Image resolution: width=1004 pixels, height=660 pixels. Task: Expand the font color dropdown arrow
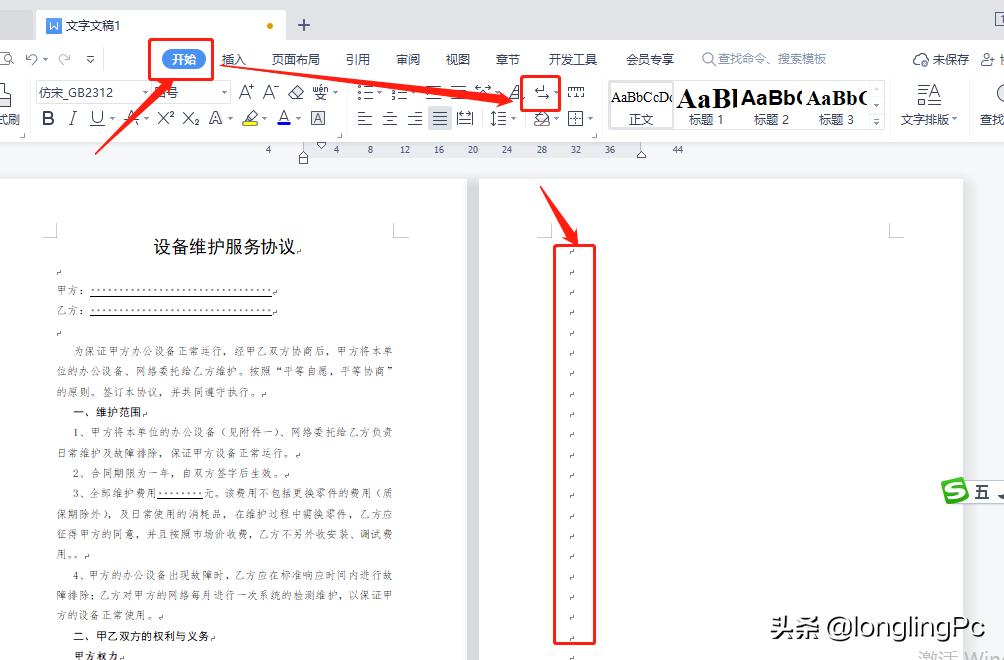296,118
